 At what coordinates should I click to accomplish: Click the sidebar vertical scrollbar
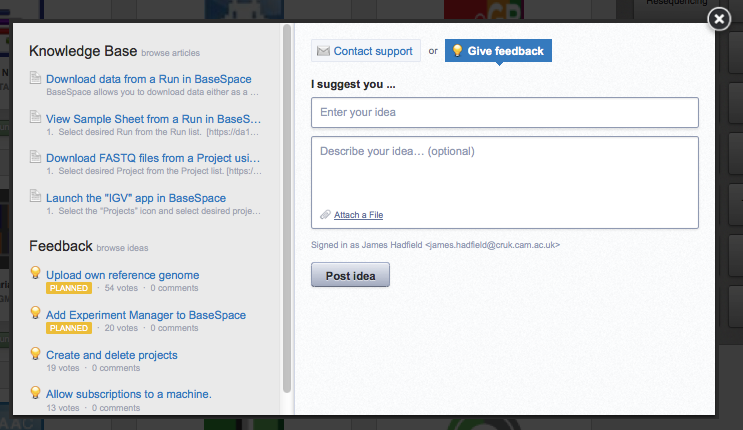coord(287,200)
